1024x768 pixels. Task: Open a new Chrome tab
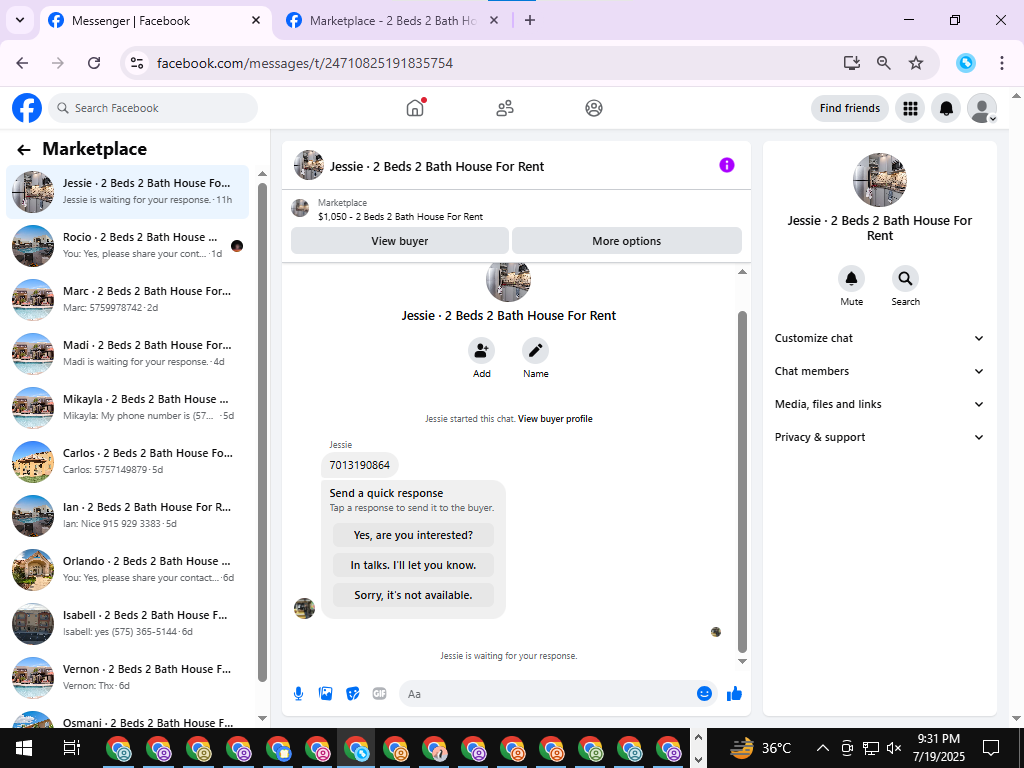tap(530, 20)
